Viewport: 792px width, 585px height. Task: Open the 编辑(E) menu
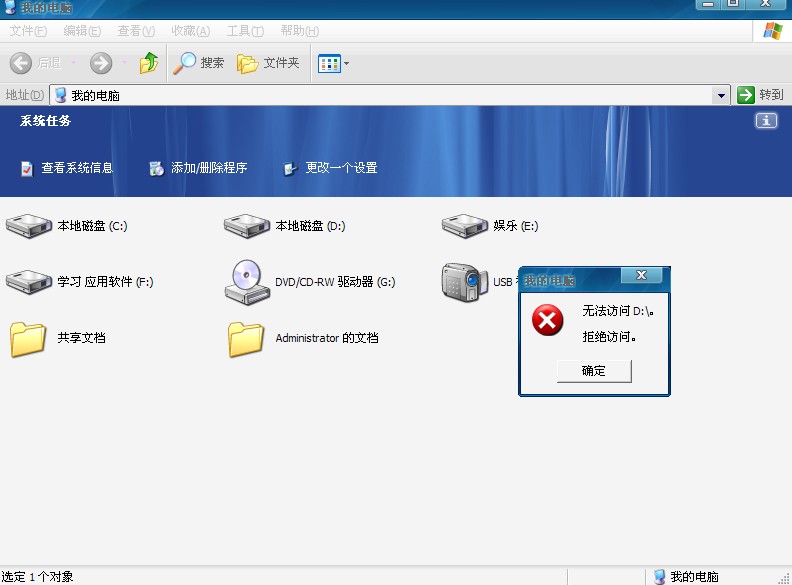click(82, 31)
